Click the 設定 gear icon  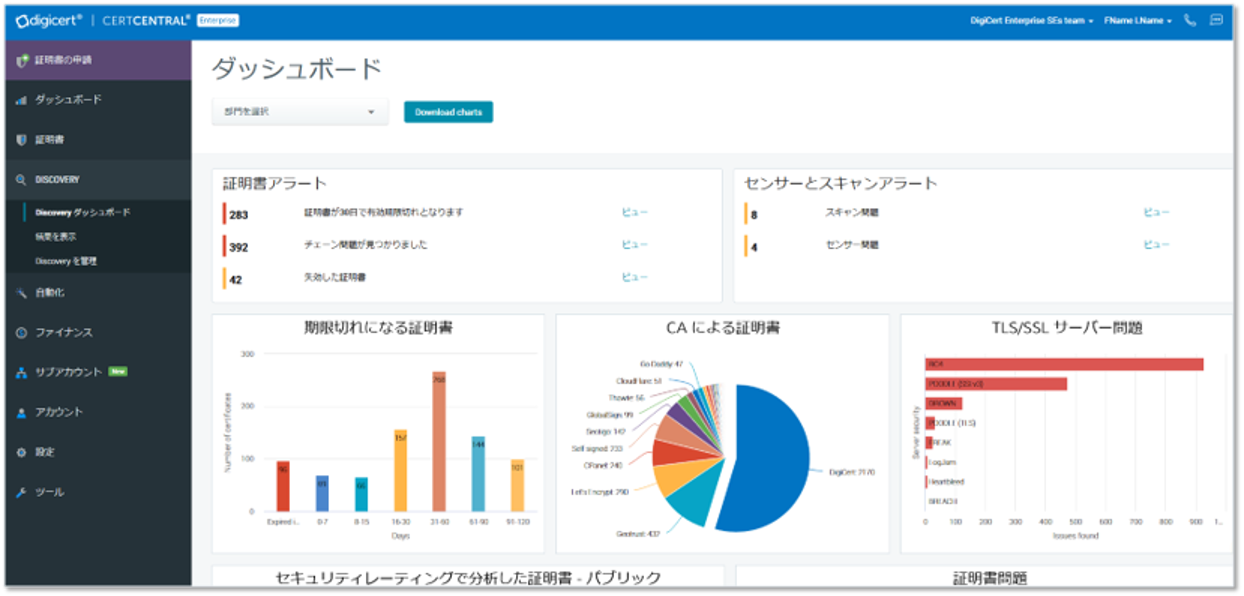pyautogui.click(x=22, y=452)
